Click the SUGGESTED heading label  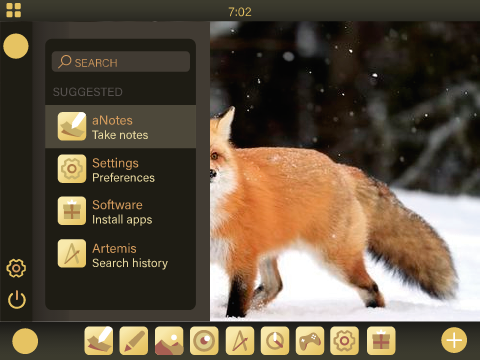point(88,92)
